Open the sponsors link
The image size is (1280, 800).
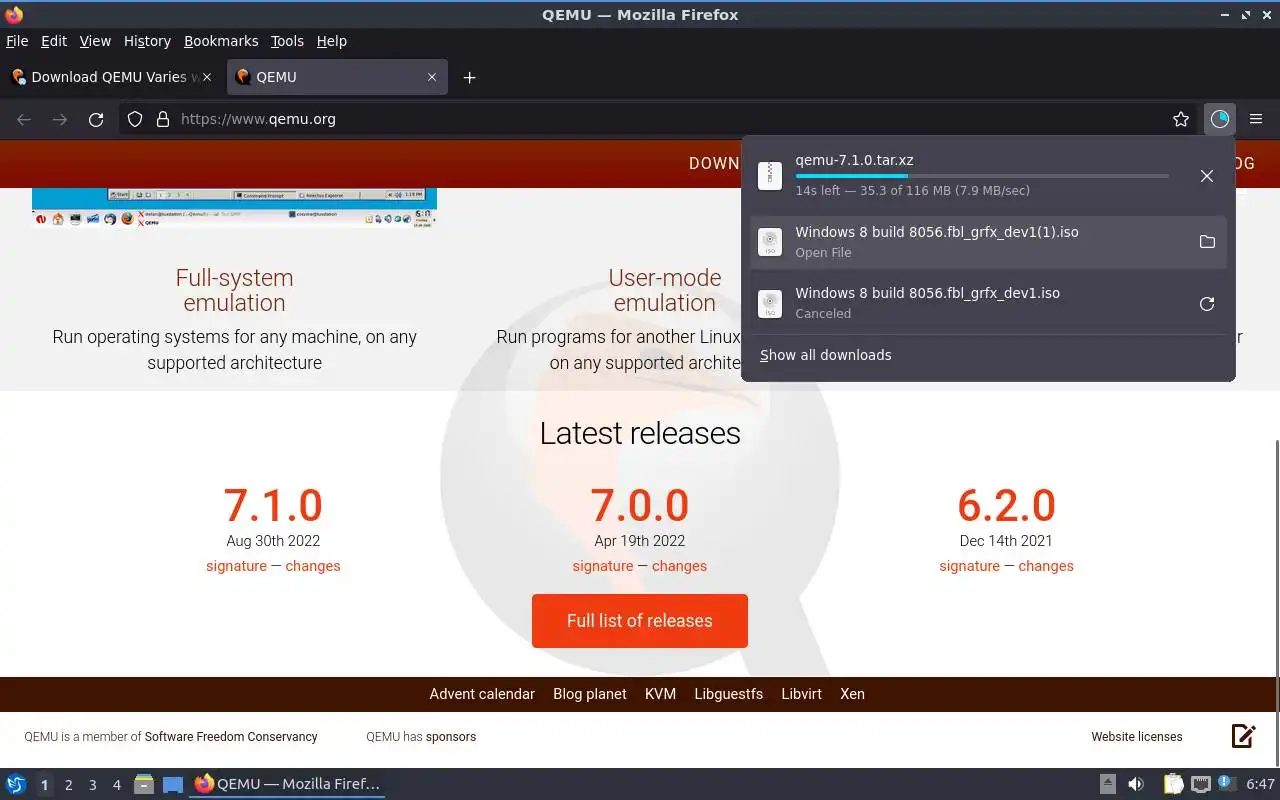tap(451, 737)
